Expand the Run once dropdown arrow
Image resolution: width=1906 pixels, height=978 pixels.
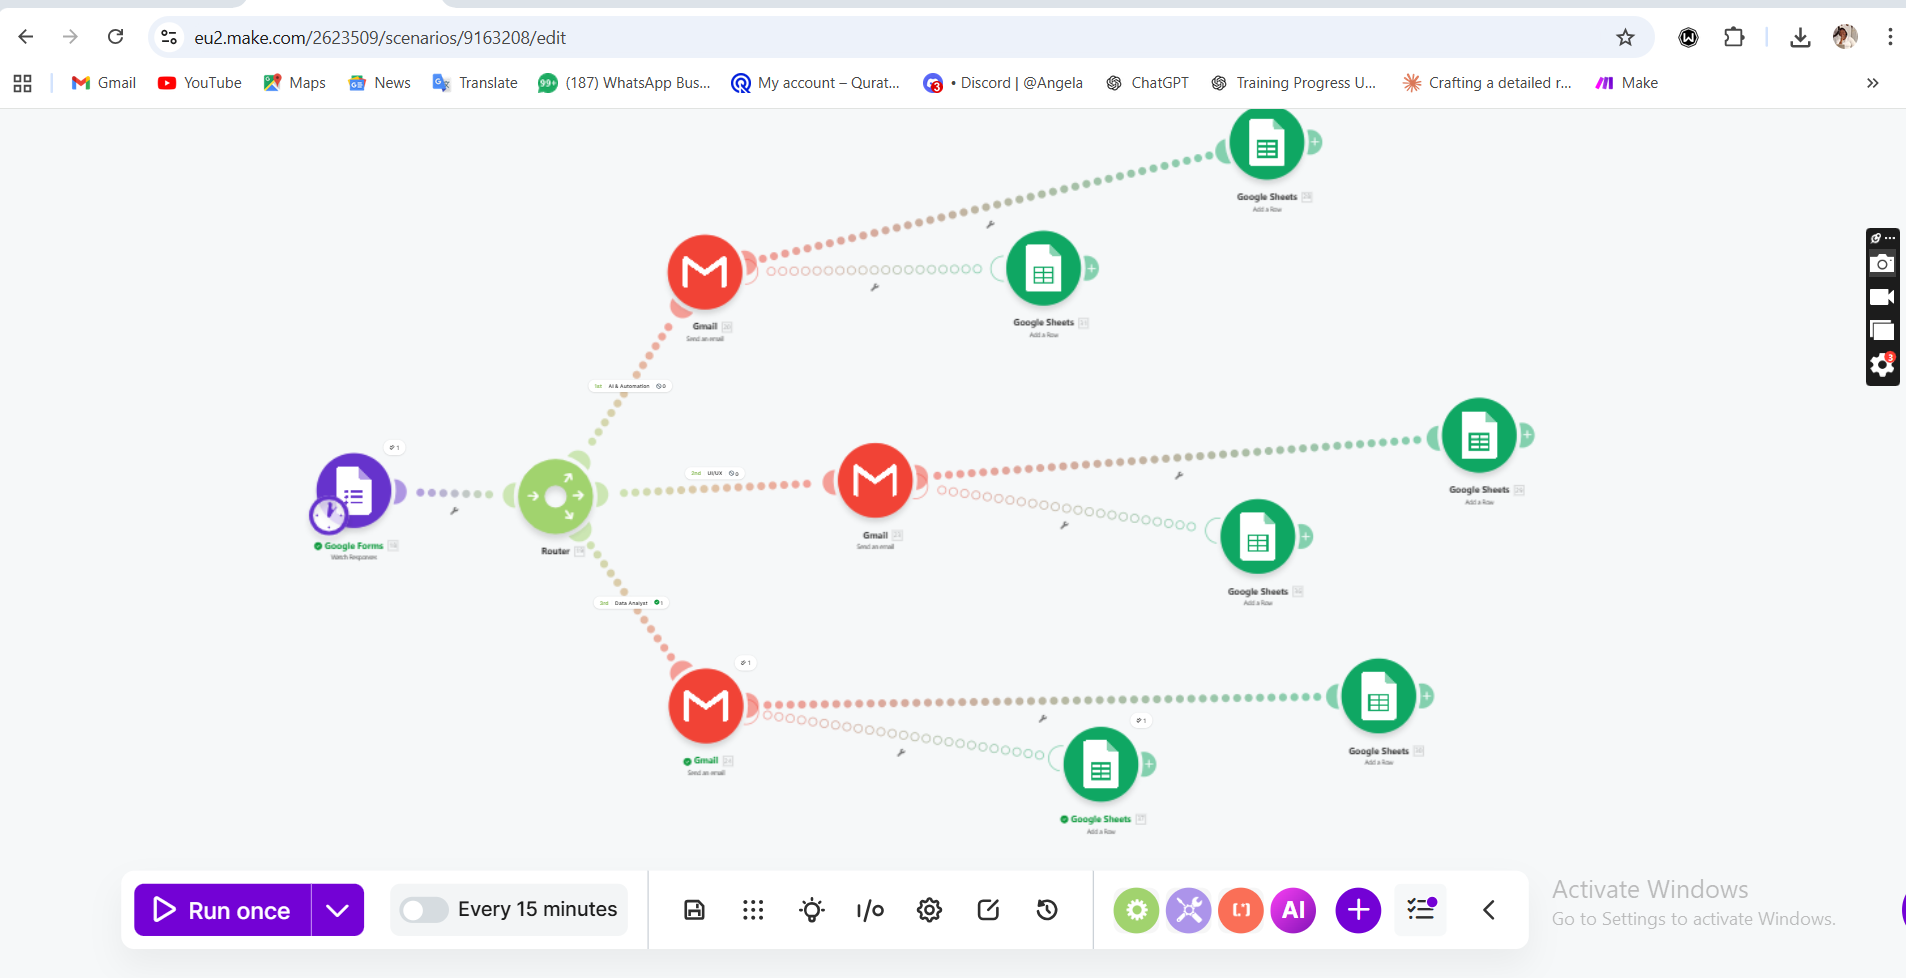pyautogui.click(x=338, y=910)
